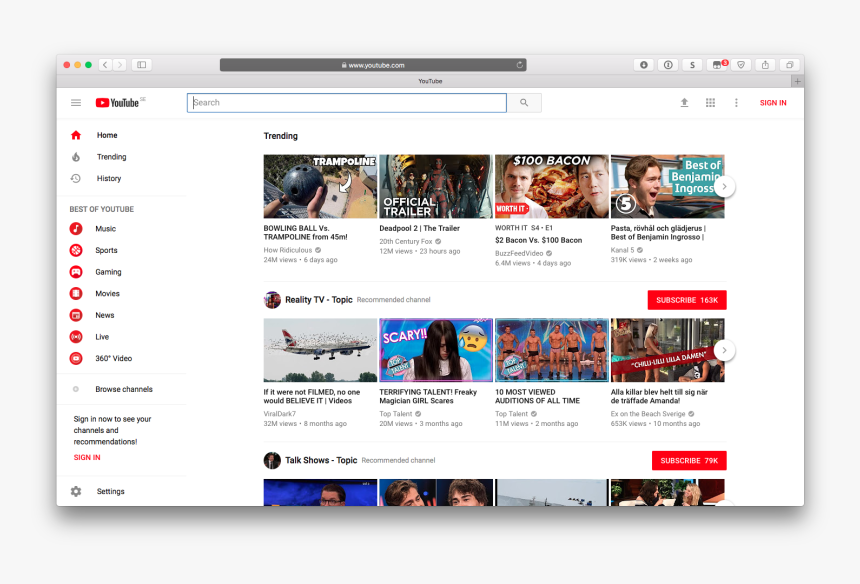
Task: Open Settings at sidebar bottom
Action: 110,491
